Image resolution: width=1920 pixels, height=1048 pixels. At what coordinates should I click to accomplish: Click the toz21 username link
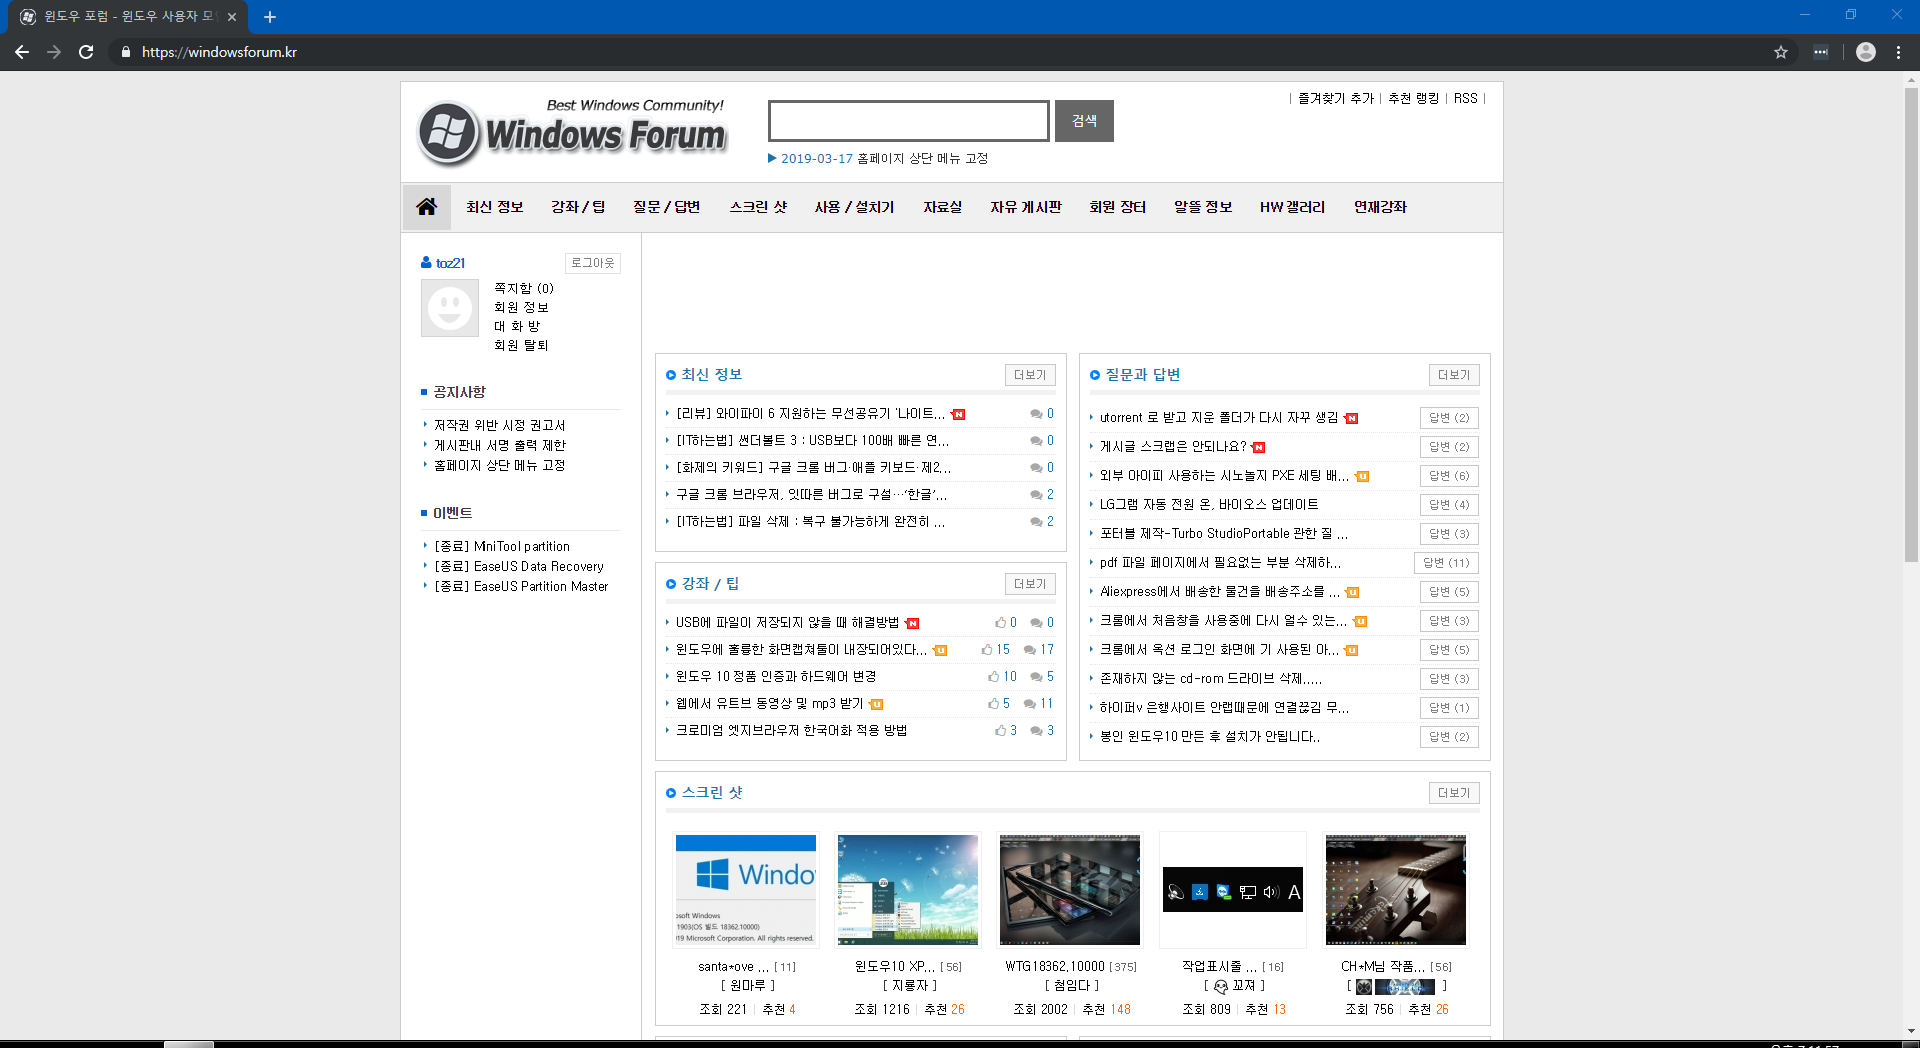(x=450, y=263)
